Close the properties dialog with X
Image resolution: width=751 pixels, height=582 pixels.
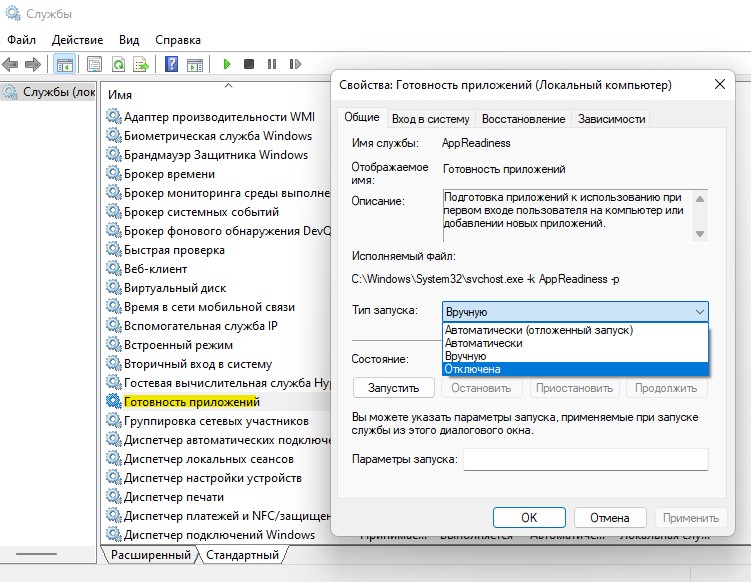click(719, 84)
